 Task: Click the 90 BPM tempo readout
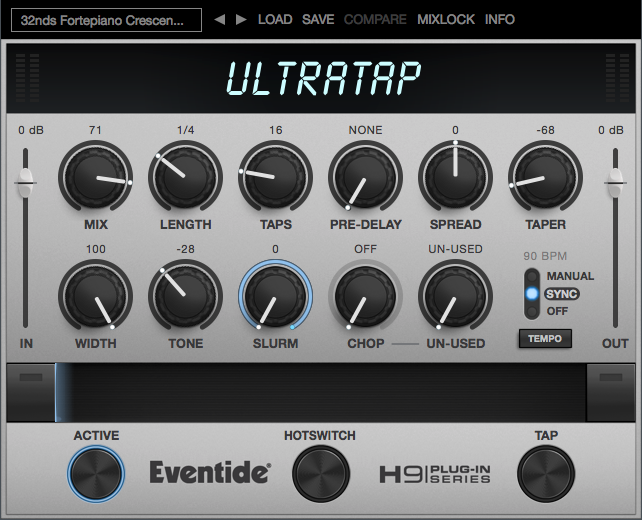[545, 256]
